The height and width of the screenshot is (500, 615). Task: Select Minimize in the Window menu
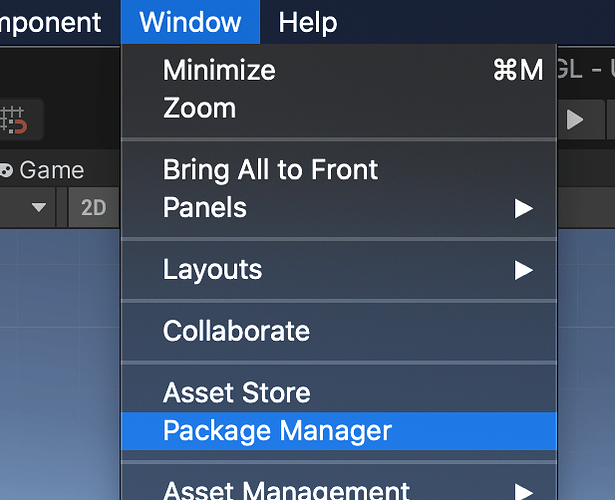[219, 70]
